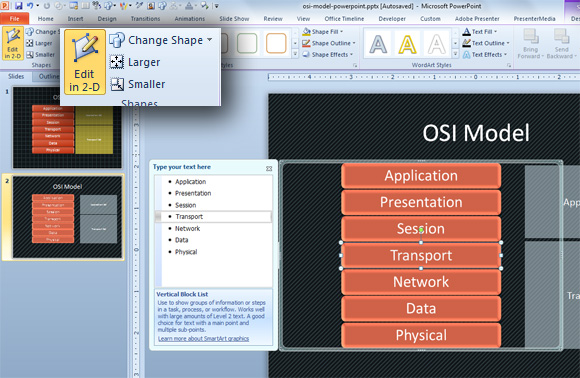The height and width of the screenshot is (378, 580).
Task: Open the Shape Outline dropdown
Action: point(329,43)
